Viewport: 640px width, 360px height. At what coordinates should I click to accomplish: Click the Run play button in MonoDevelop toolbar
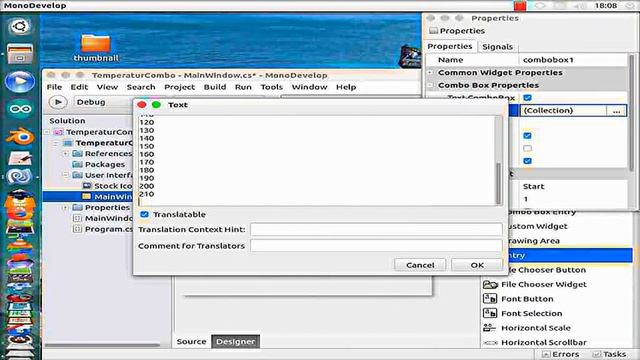pos(58,102)
